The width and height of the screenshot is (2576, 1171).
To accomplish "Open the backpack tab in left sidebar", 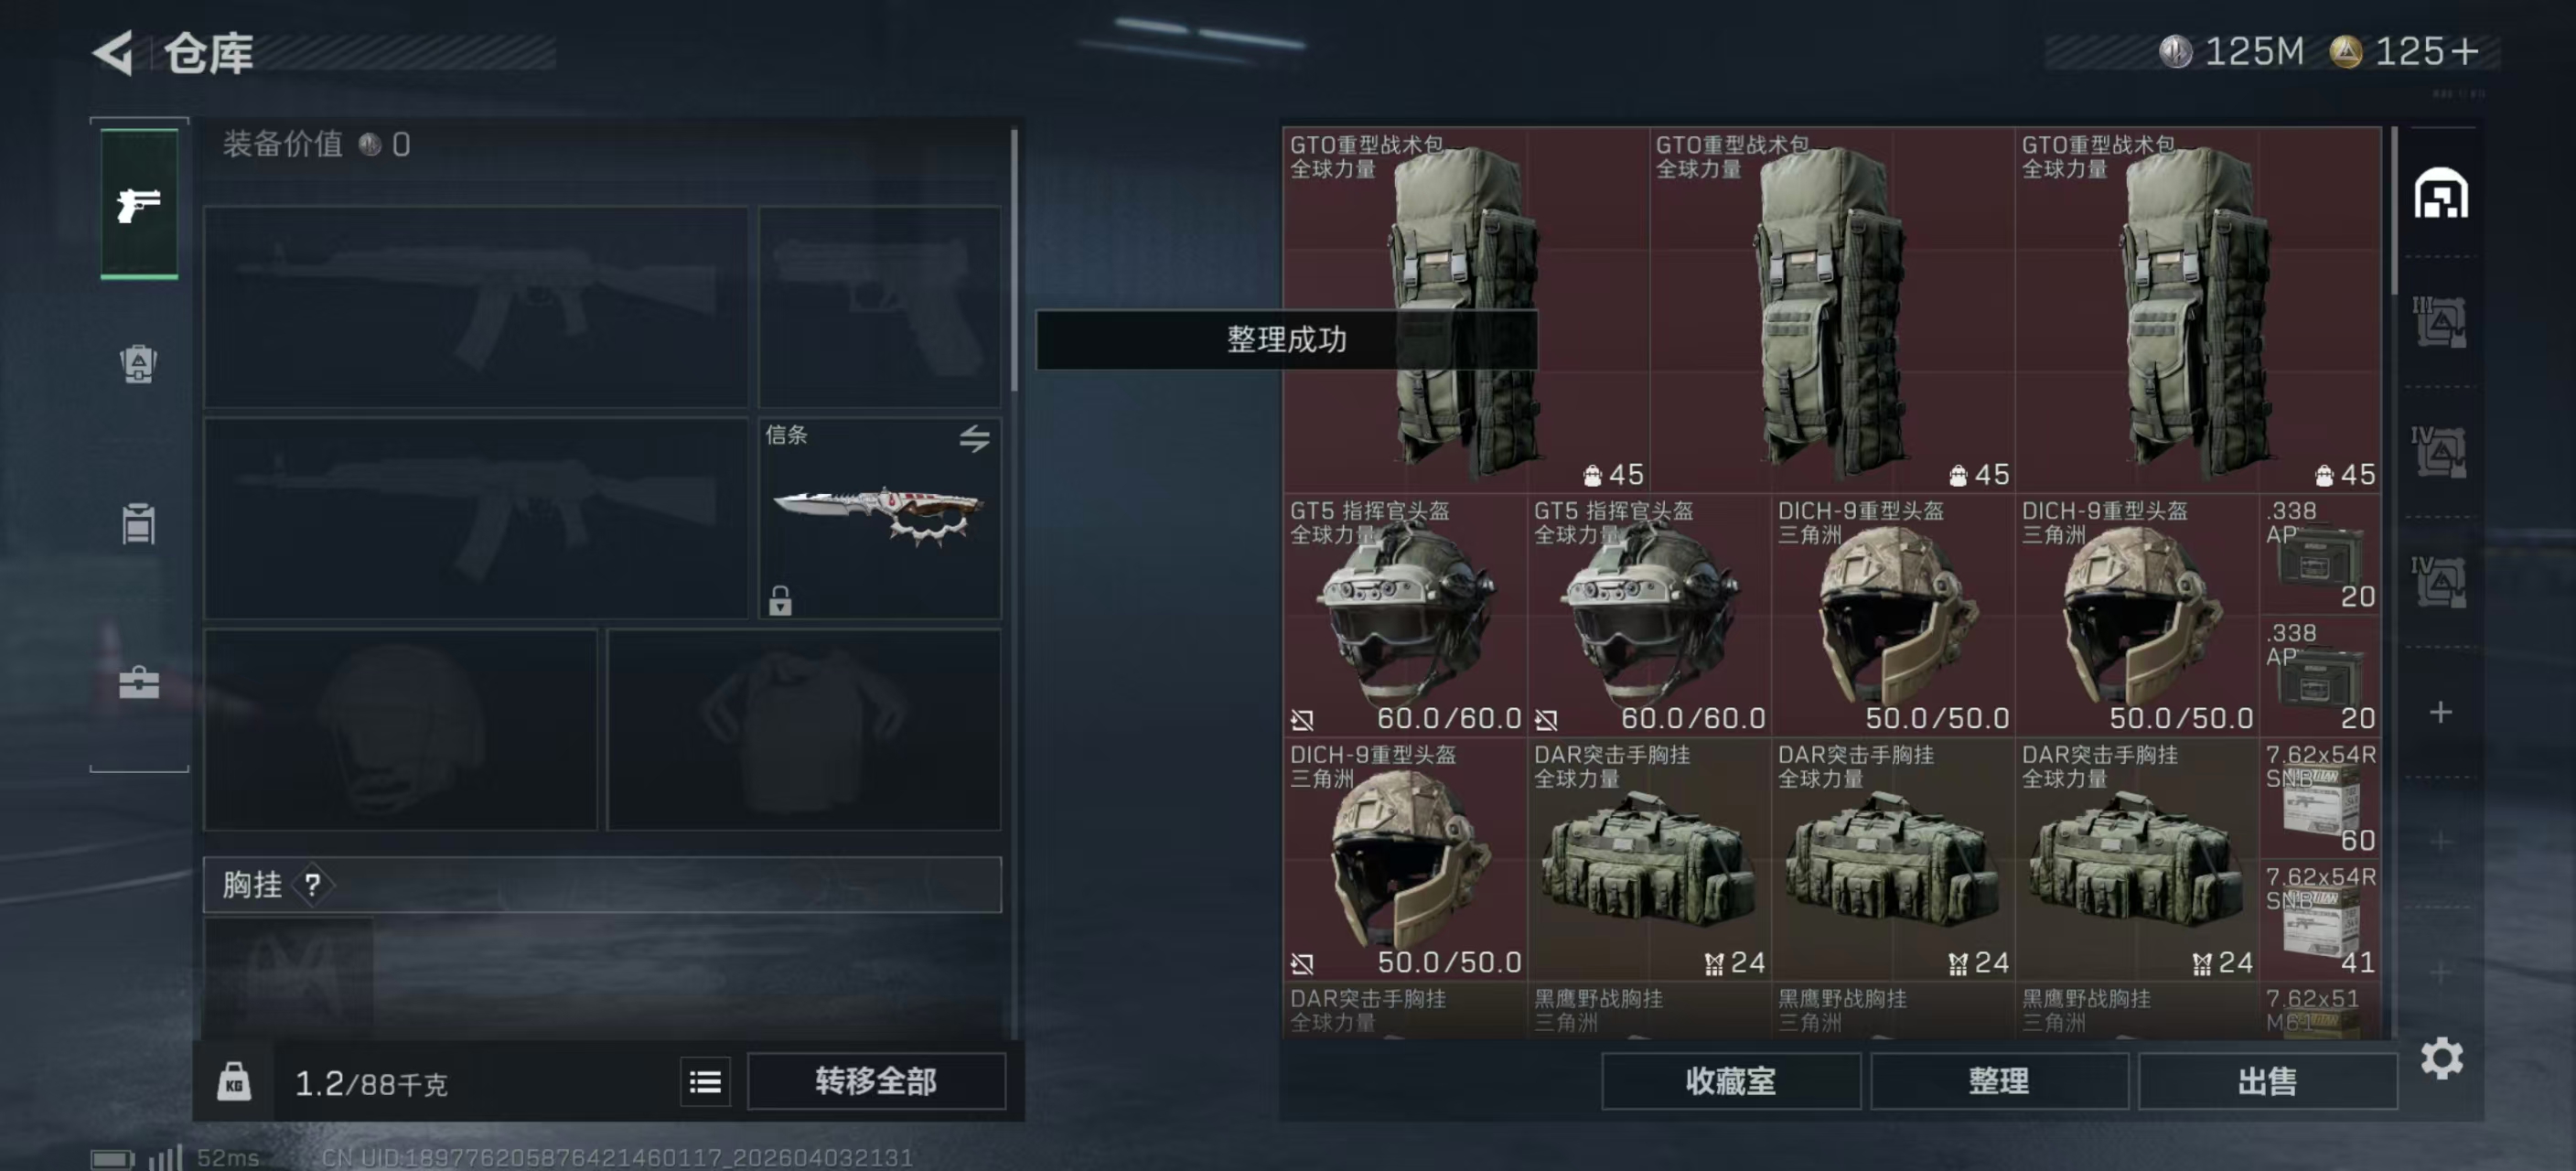I will (x=139, y=363).
